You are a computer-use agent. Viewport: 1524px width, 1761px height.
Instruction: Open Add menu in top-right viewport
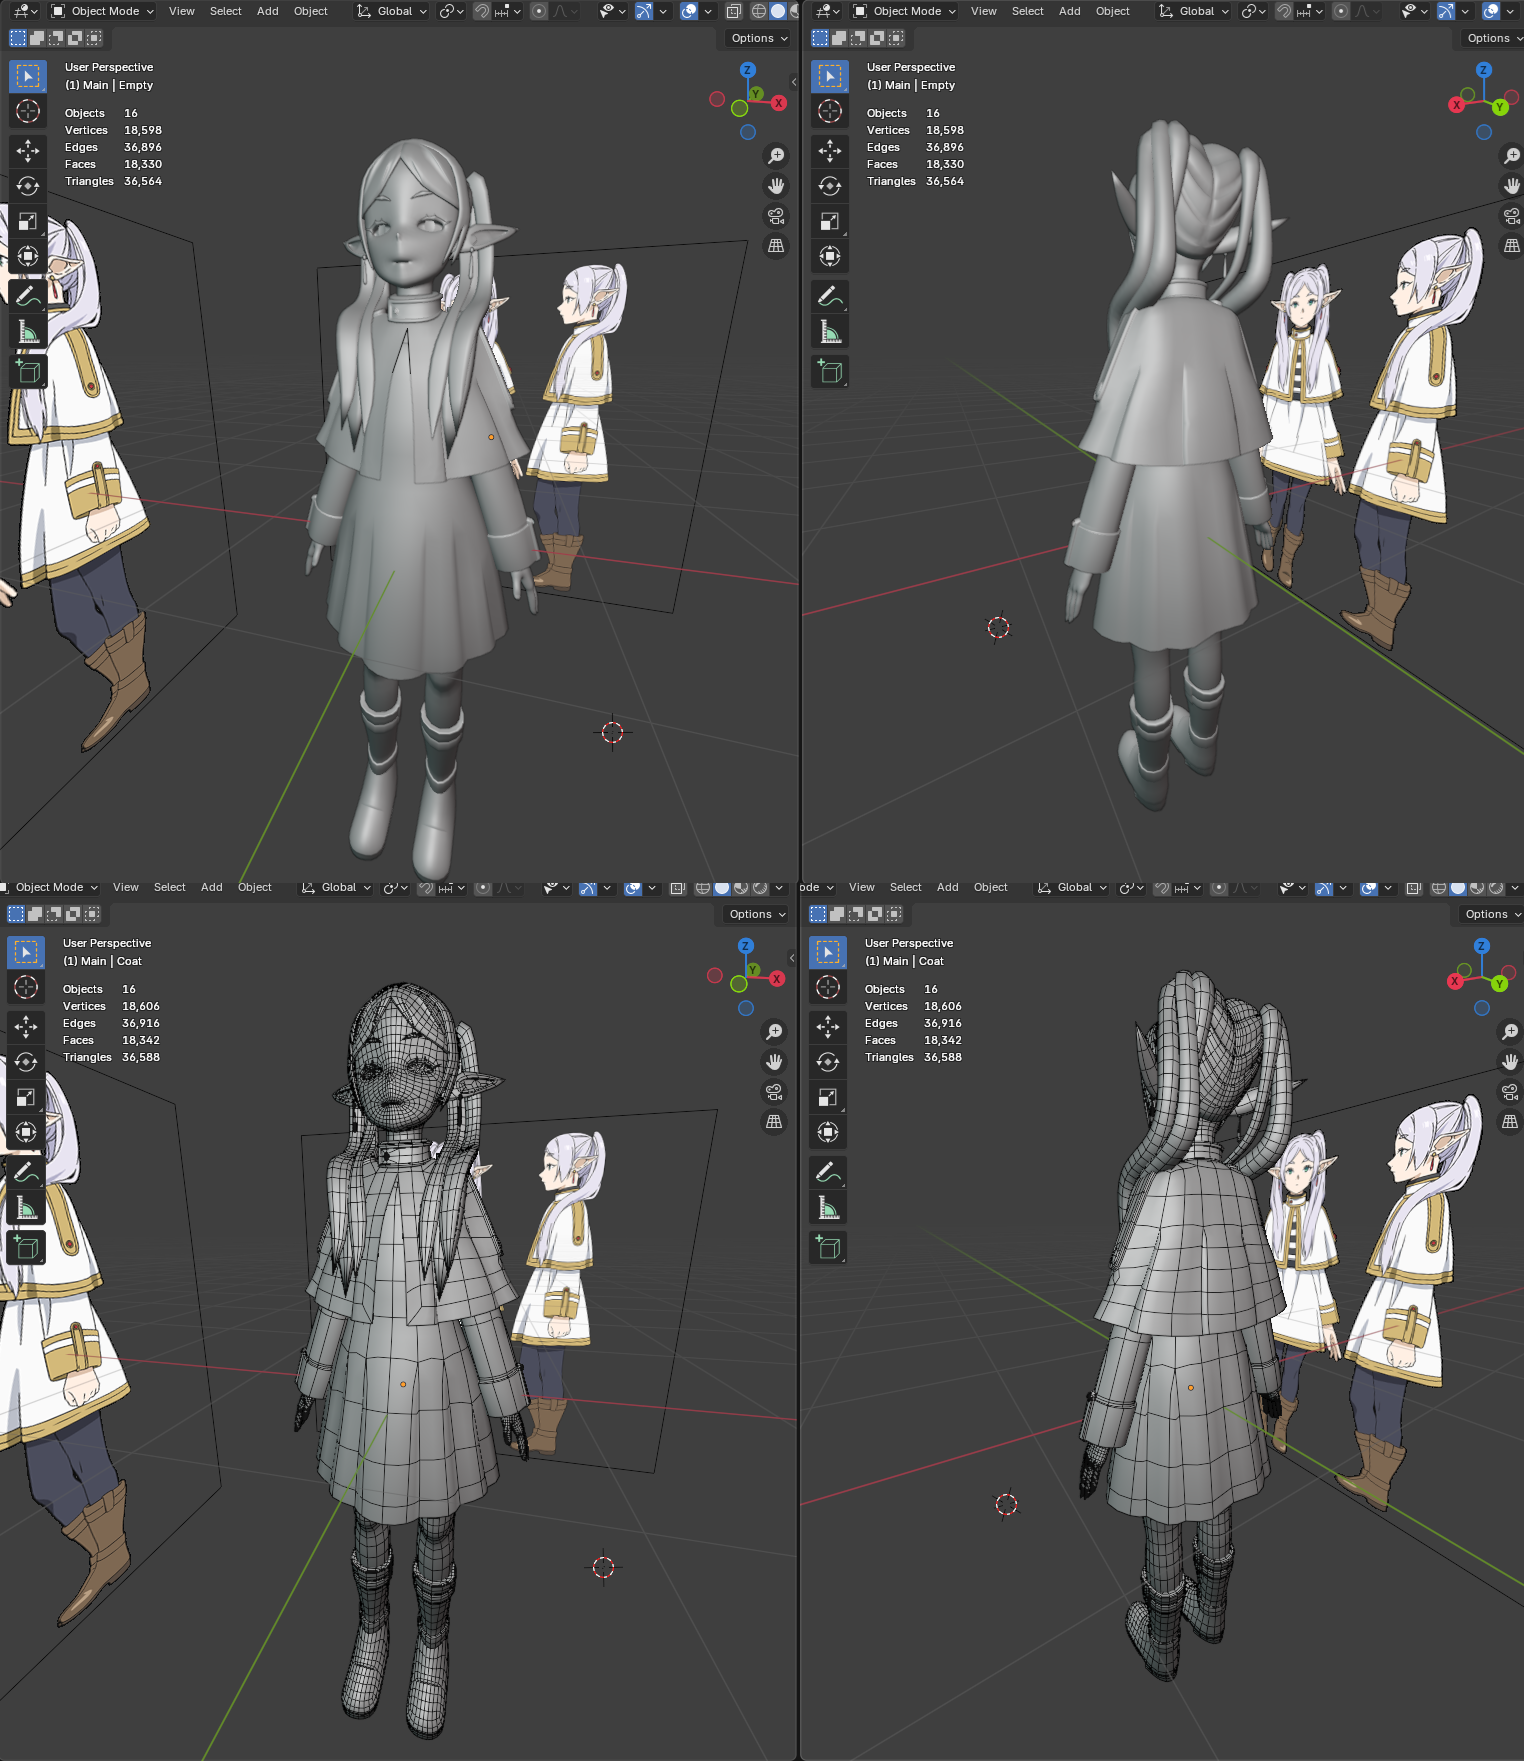[1070, 11]
